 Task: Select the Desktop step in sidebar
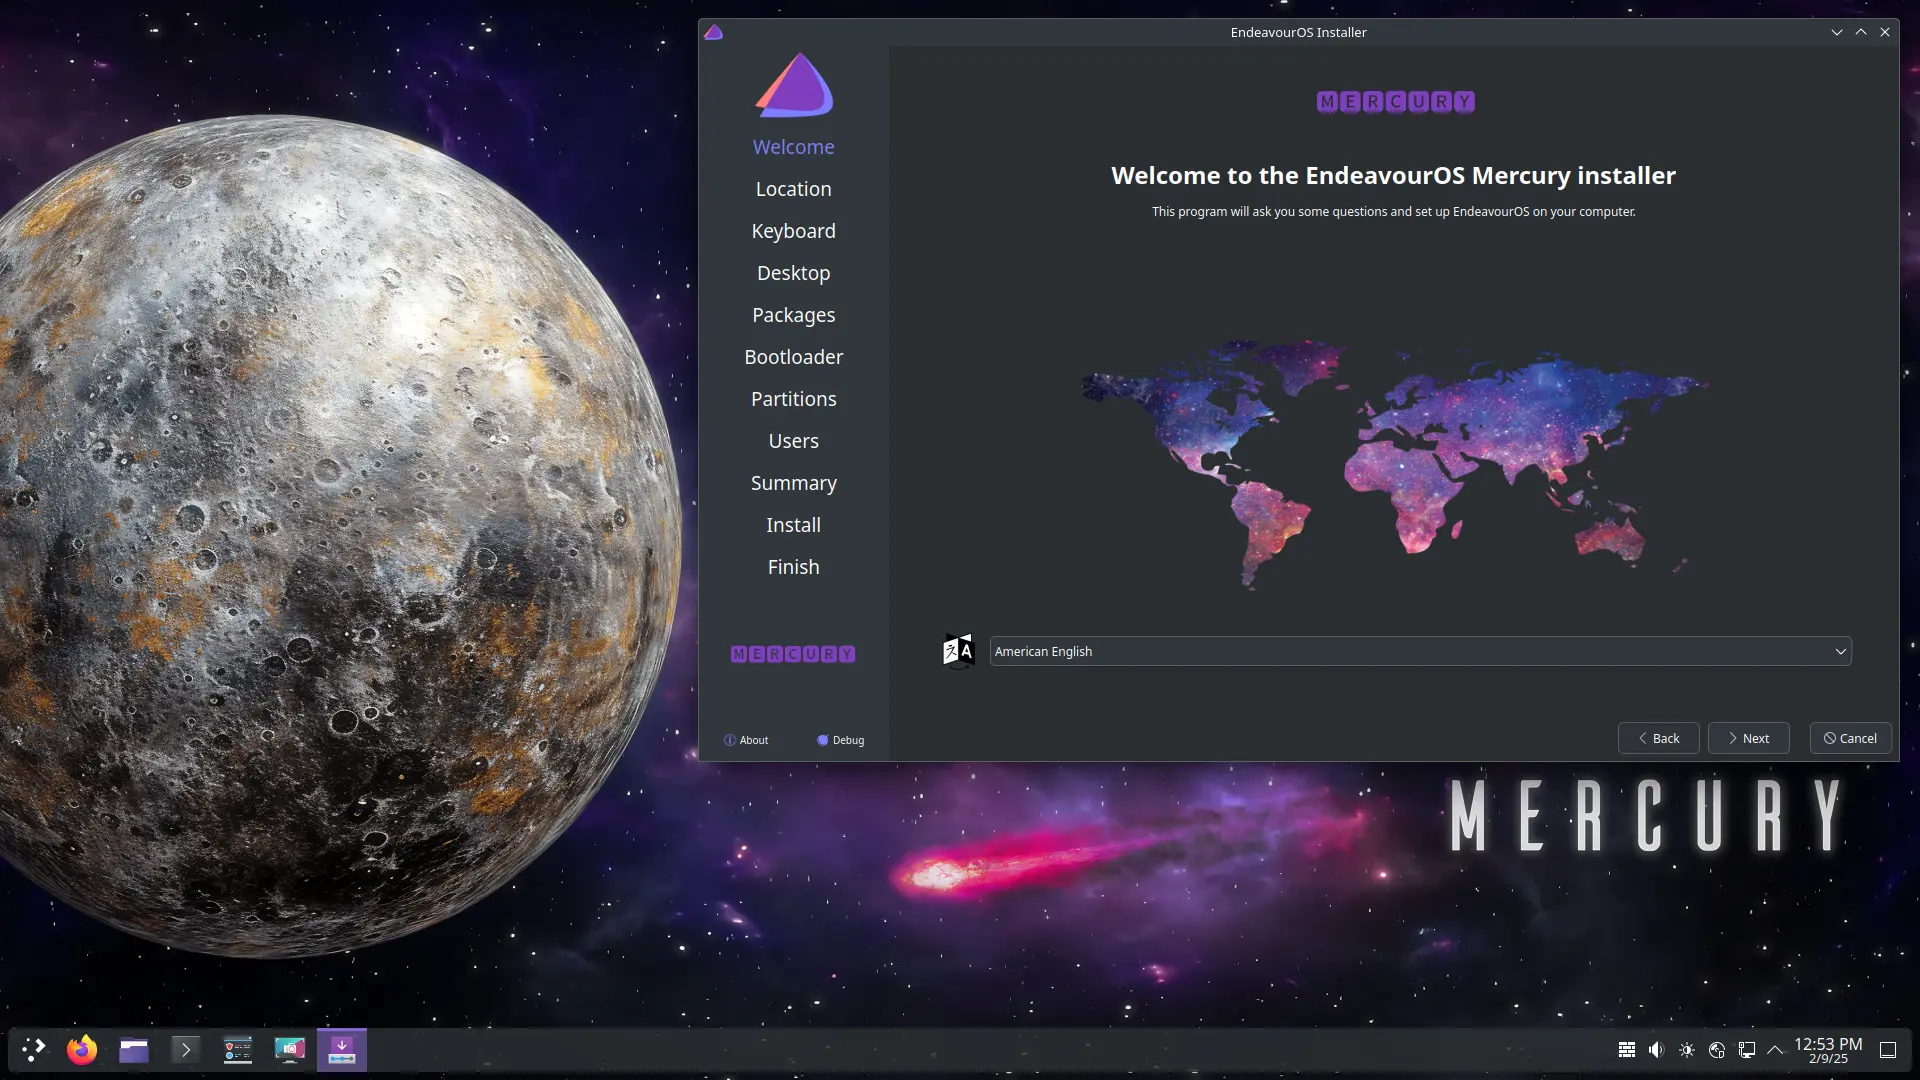(x=793, y=273)
